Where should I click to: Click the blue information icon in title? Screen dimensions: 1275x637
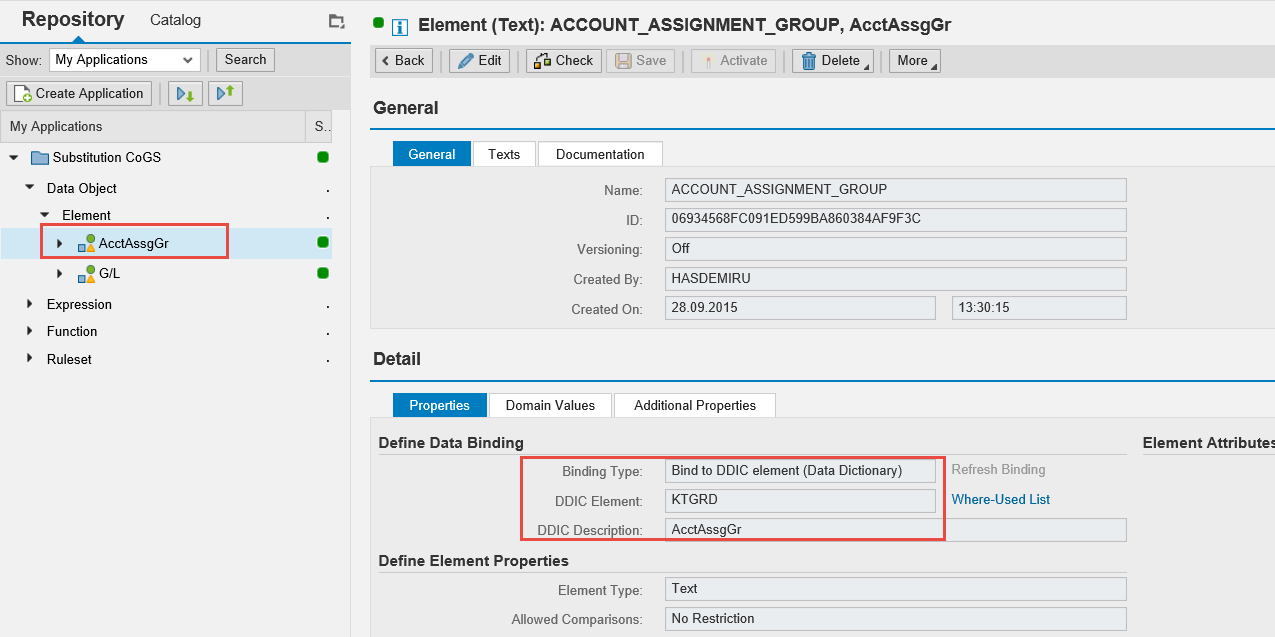point(400,26)
